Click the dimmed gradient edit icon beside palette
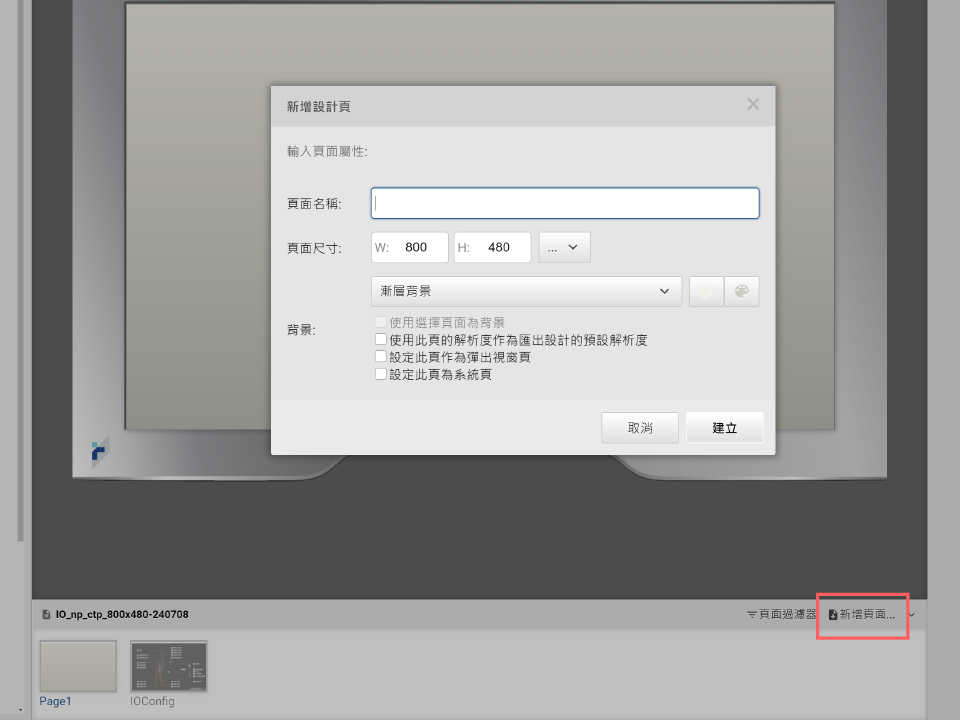This screenshot has width=960, height=720. tap(707, 291)
